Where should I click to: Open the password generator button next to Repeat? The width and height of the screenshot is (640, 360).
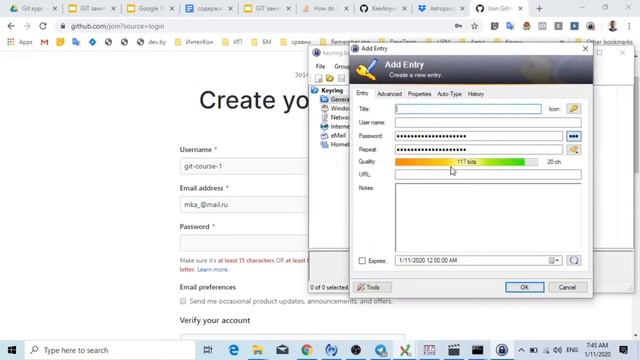pos(573,149)
